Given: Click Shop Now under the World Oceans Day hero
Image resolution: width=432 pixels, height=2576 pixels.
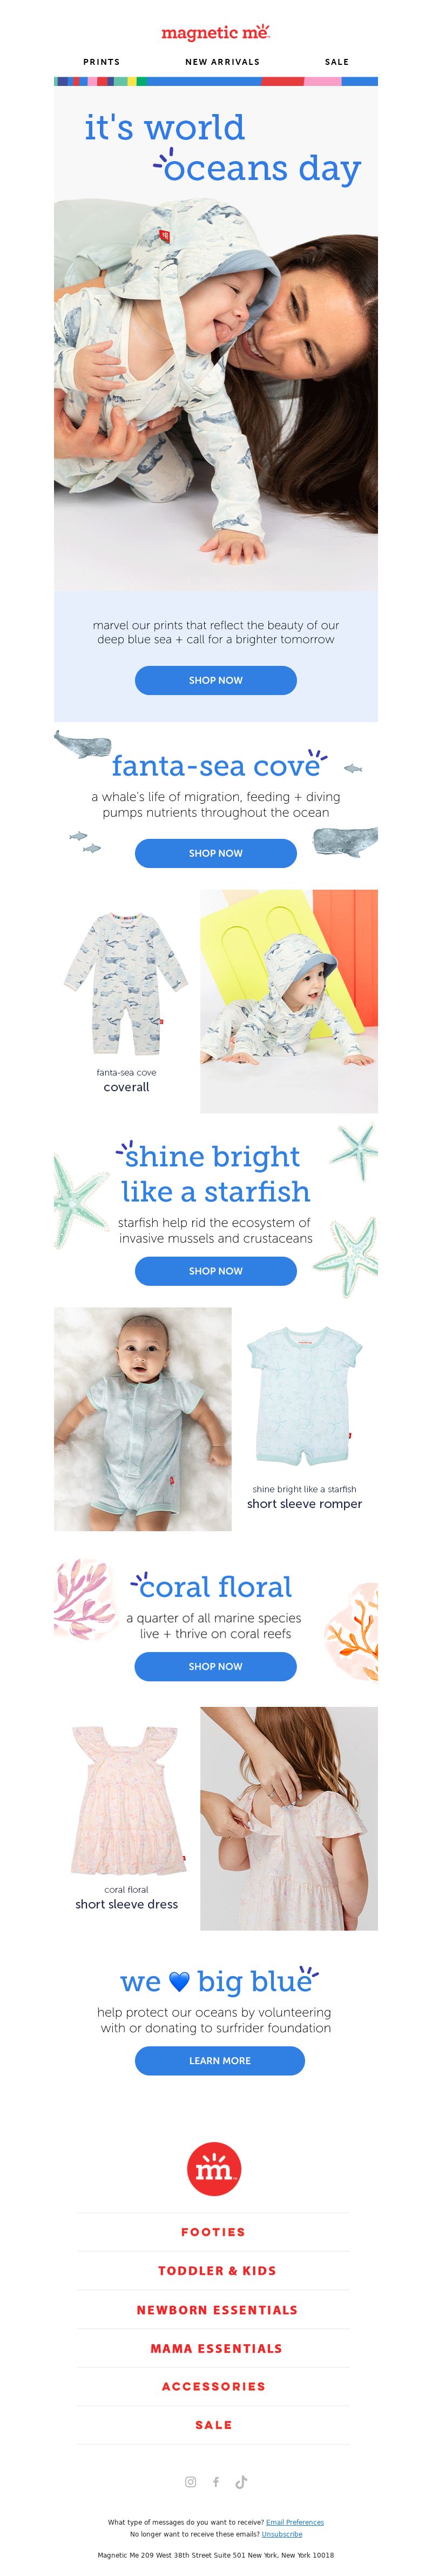Looking at the screenshot, I should [x=216, y=680].
